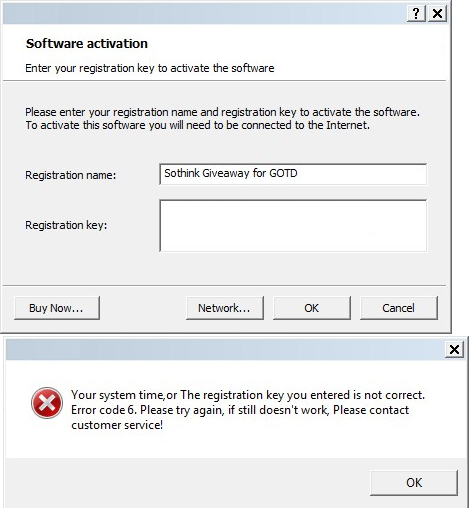Screen dimensions: 469x508
Task: Click the question mark help button
Action: click(x=416, y=13)
